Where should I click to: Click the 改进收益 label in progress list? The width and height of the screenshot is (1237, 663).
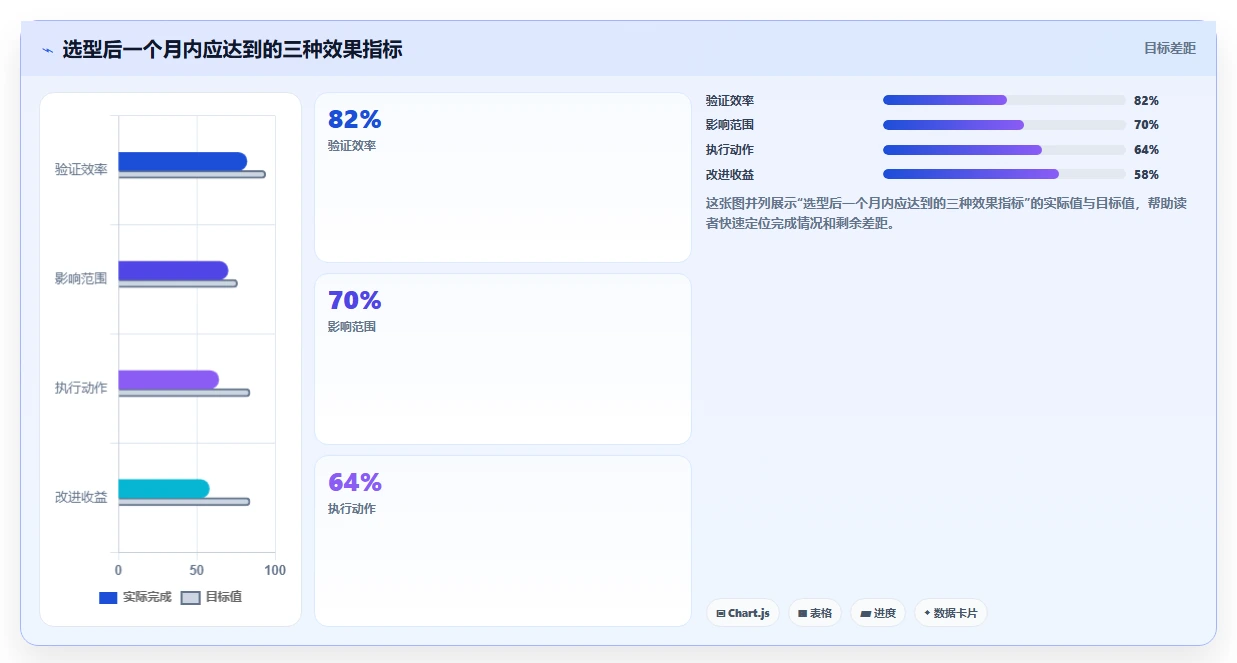click(730, 174)
